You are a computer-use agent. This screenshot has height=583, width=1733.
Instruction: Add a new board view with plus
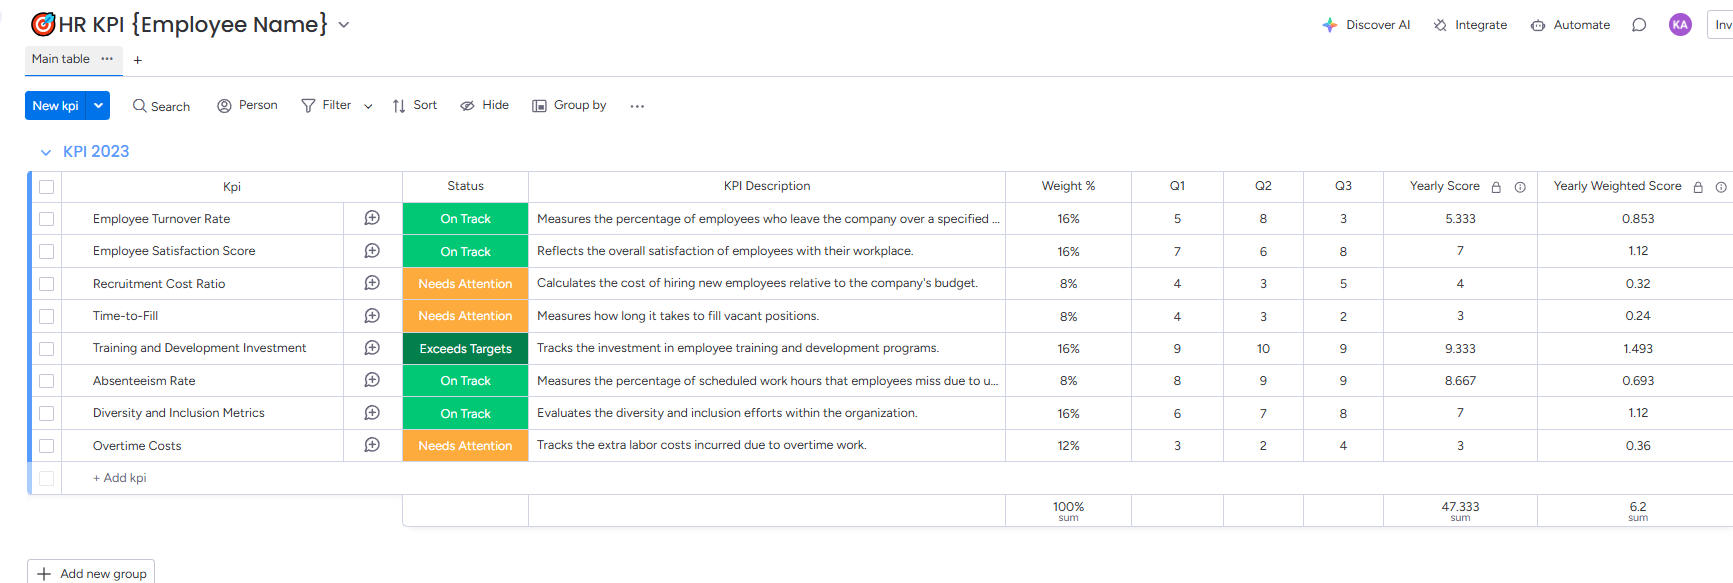click(138, 60)
